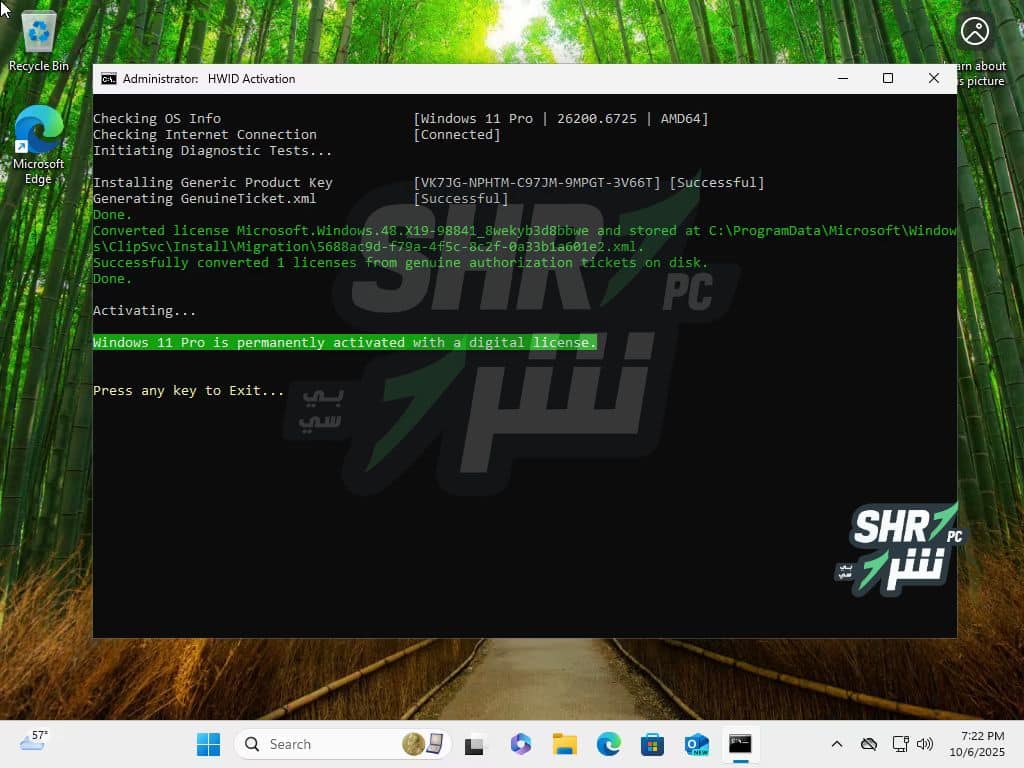This screenshot has height=768, width=1024.
Task: Open the Windows Start menu
Action: point(208,744)
